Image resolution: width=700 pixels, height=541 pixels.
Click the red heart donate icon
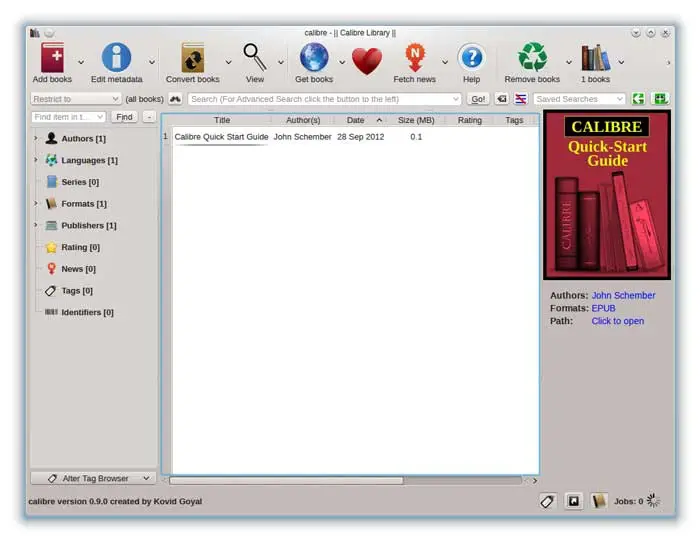[x=367, y=61]
